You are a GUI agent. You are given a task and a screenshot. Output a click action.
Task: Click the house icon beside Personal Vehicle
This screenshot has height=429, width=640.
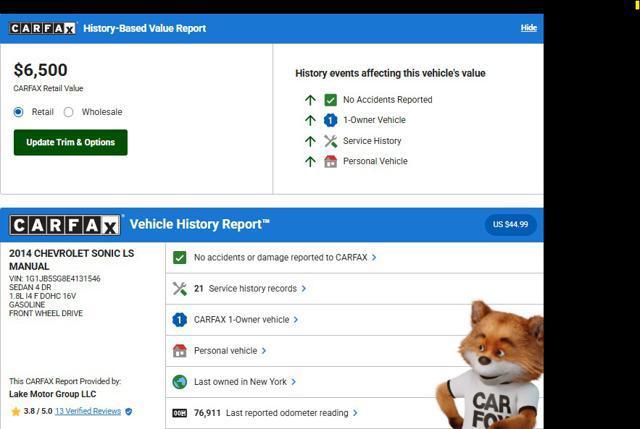coord(330,161)
